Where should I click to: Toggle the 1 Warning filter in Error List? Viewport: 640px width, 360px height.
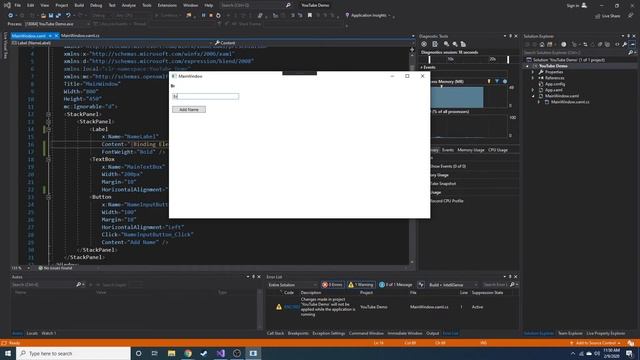pos(361,284)
